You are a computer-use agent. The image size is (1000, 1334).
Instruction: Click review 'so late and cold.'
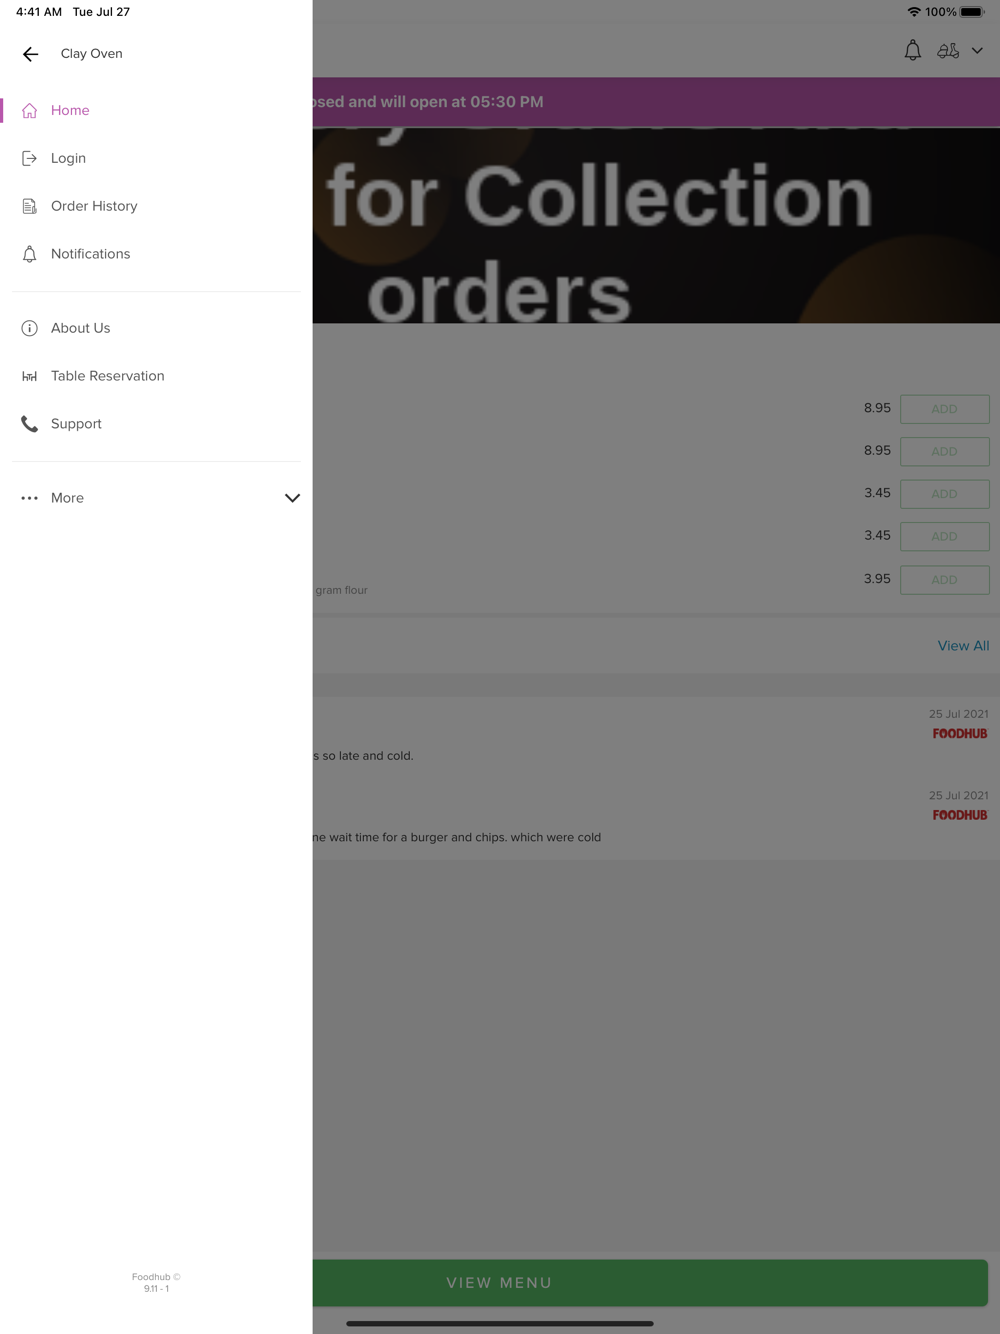364,756
